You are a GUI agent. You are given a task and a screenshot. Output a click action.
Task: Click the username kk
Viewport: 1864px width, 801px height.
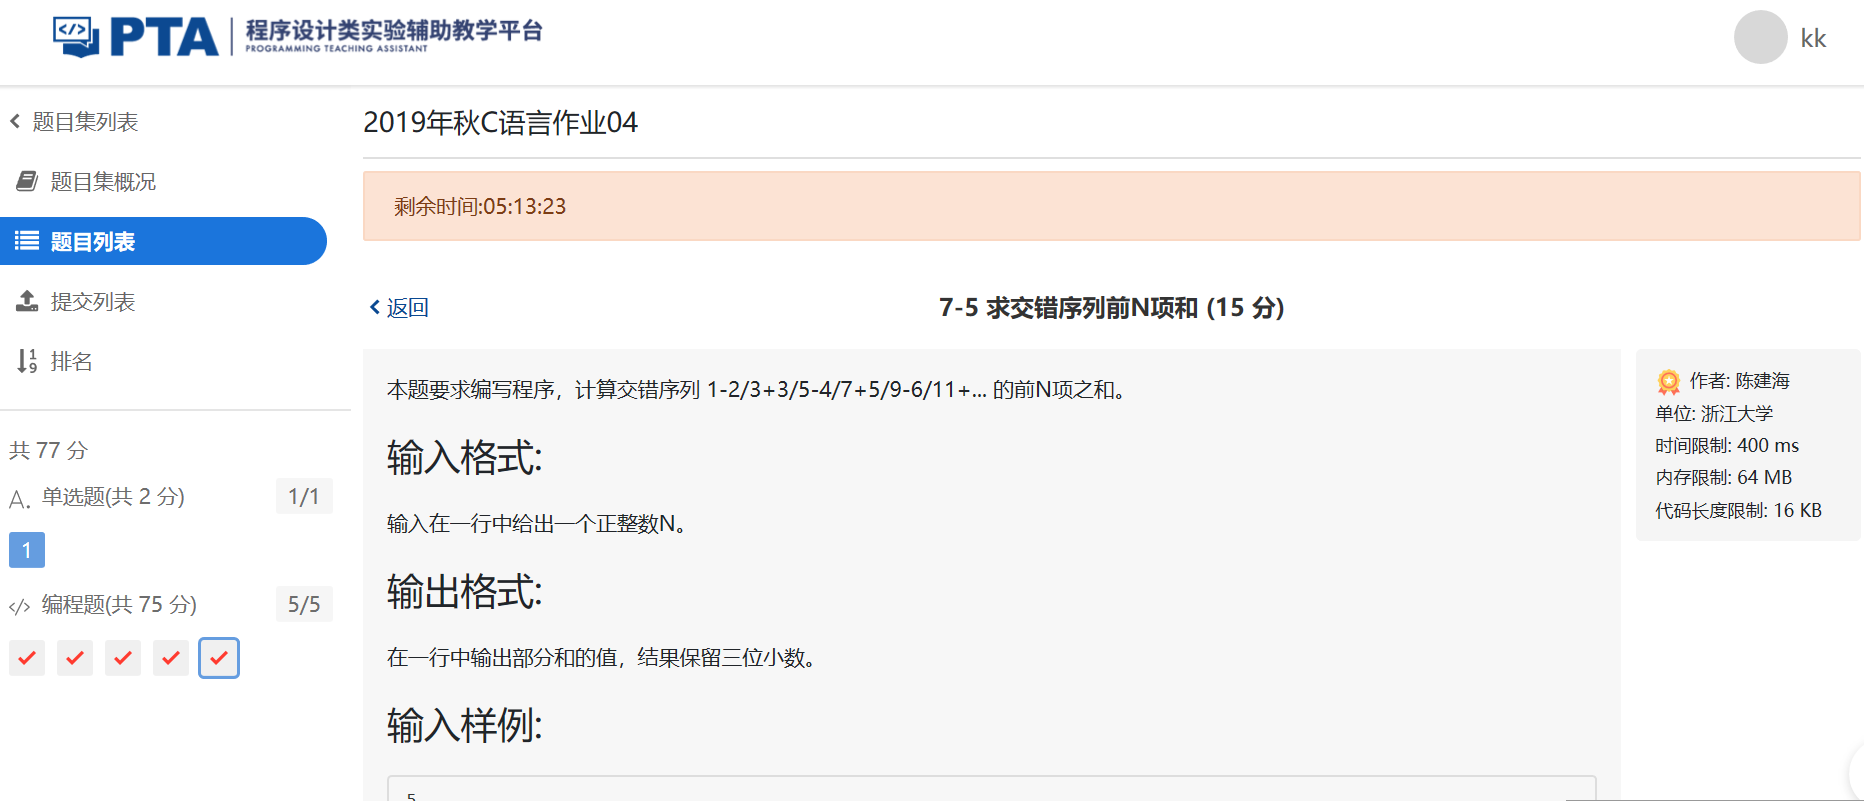click(x=1813, y=39)
